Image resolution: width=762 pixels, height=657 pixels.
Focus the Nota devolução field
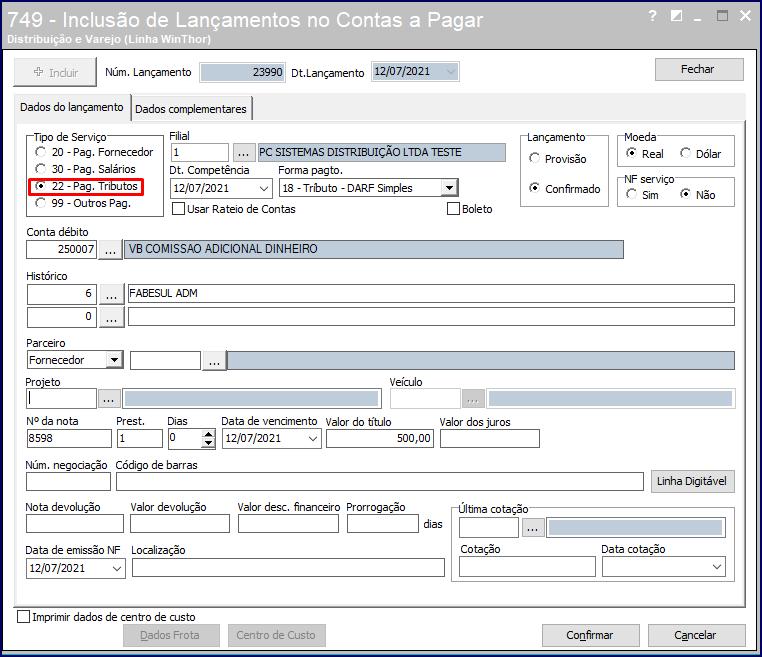coord(75,524)
